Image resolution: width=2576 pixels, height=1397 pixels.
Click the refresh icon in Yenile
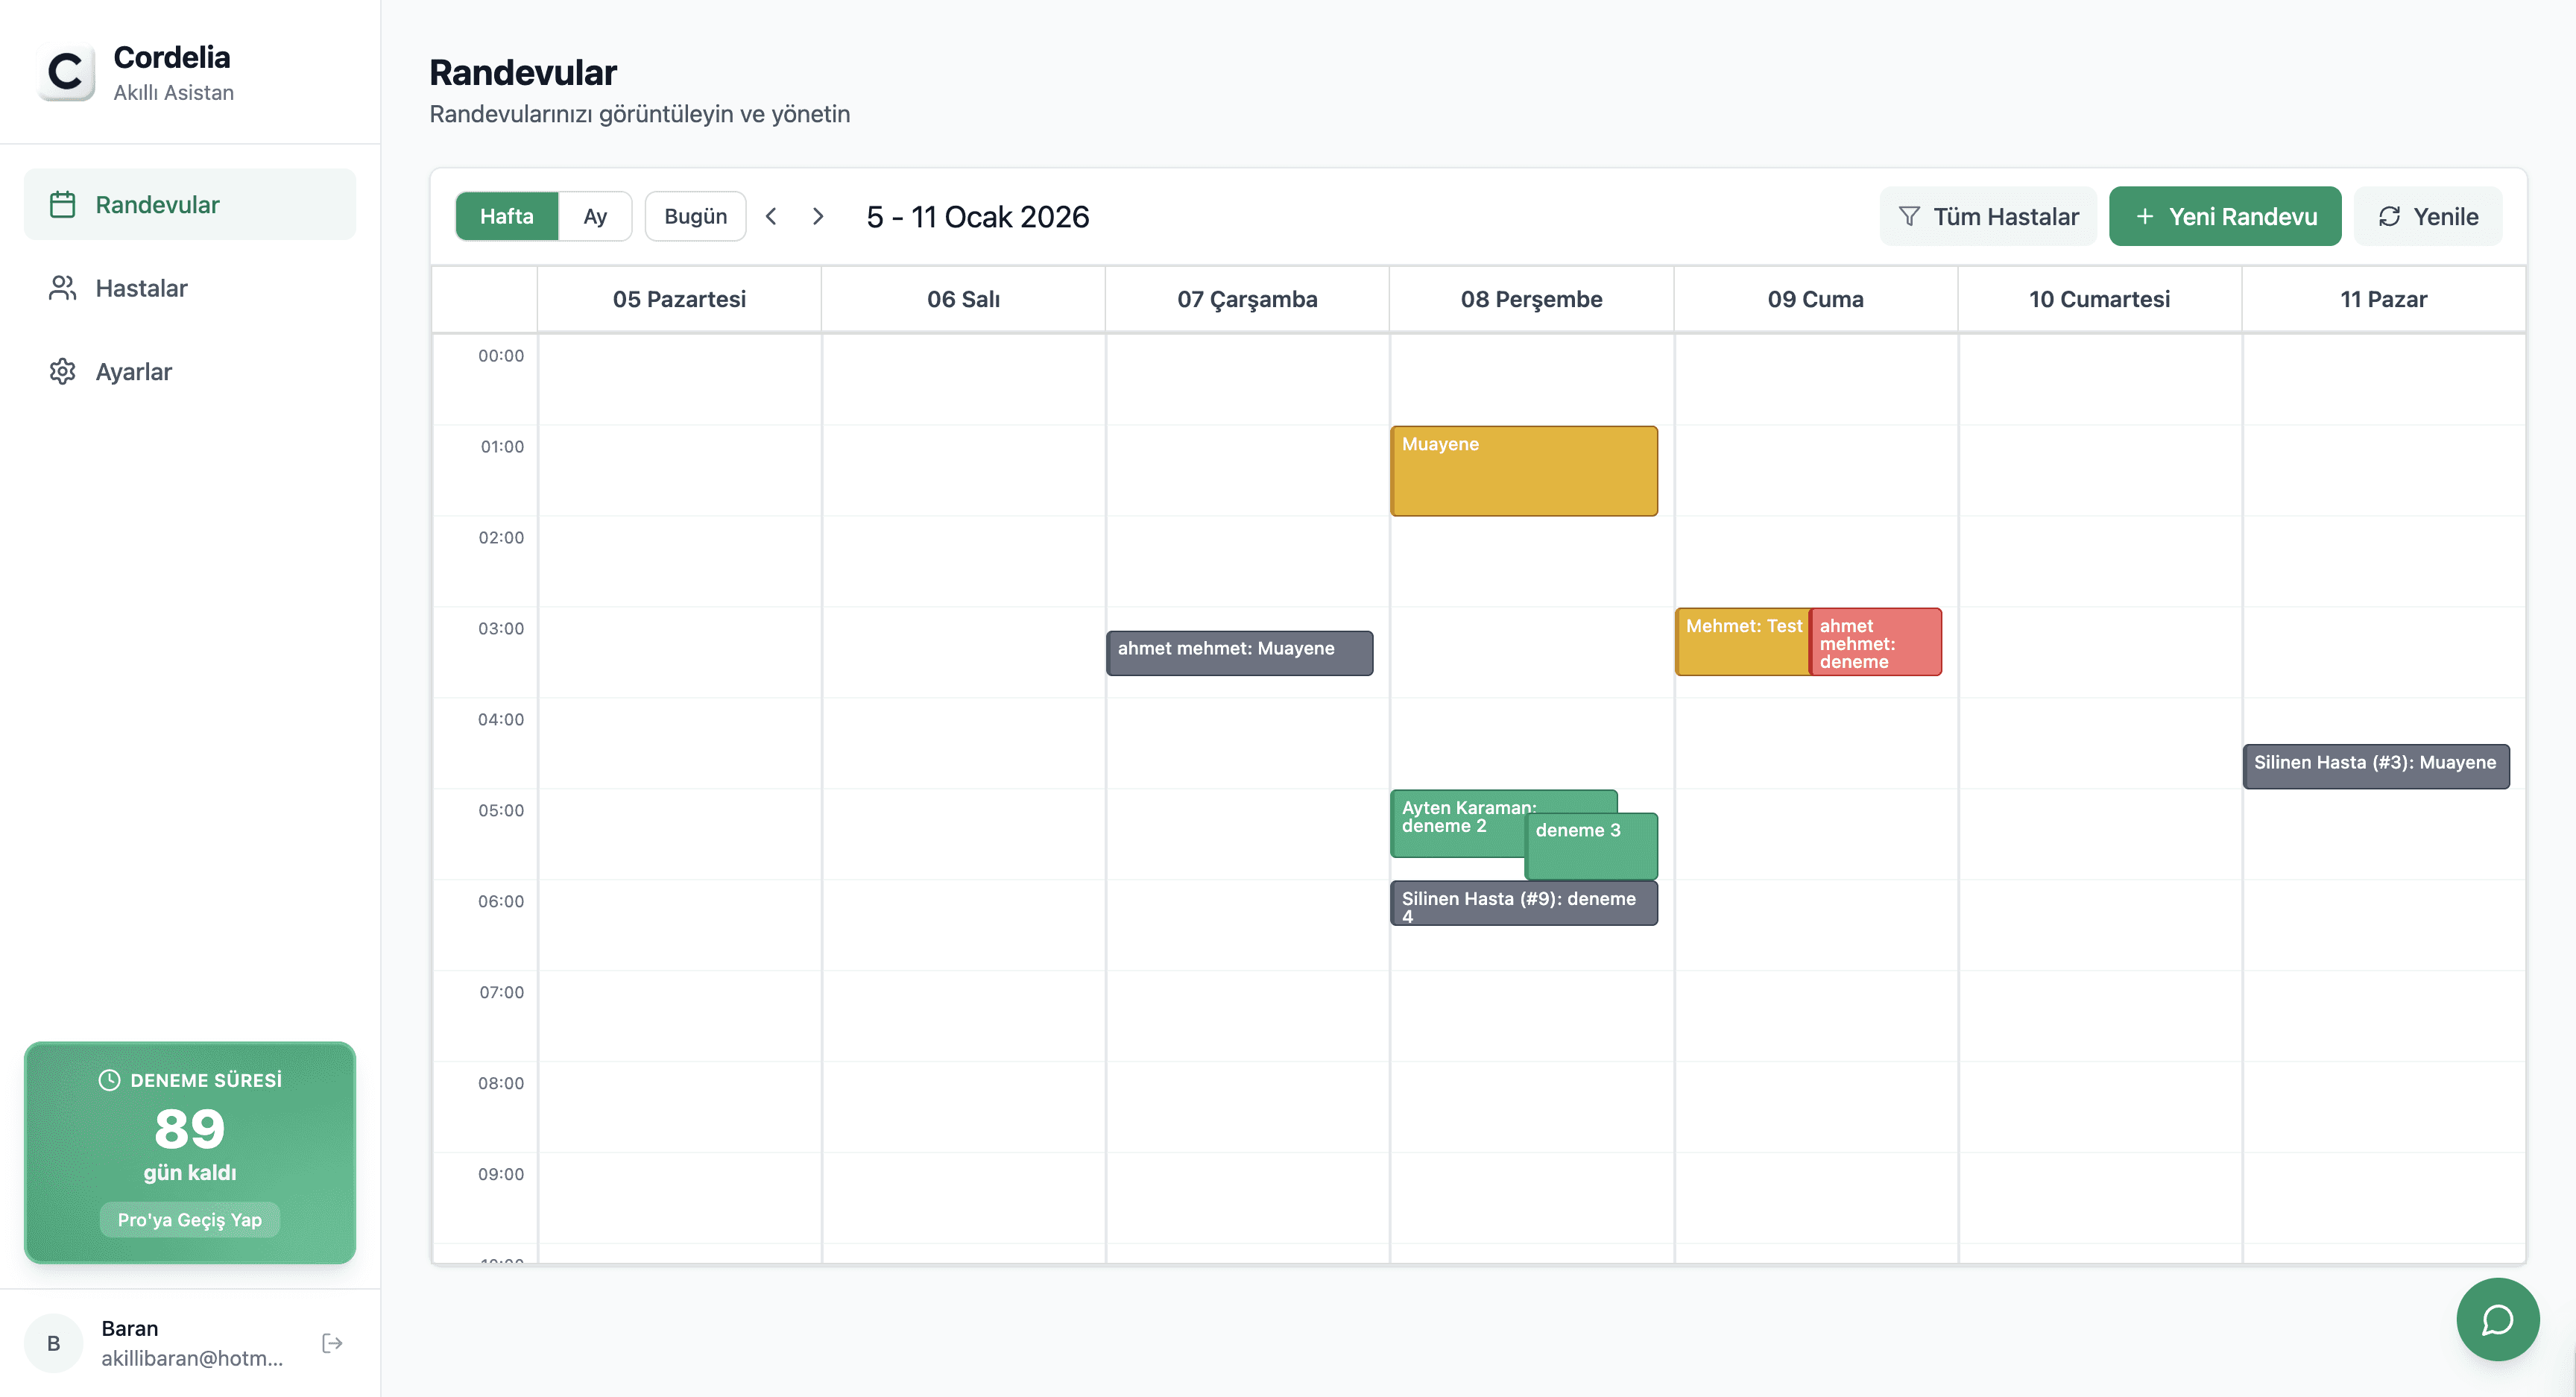[x=2389, y=216]
